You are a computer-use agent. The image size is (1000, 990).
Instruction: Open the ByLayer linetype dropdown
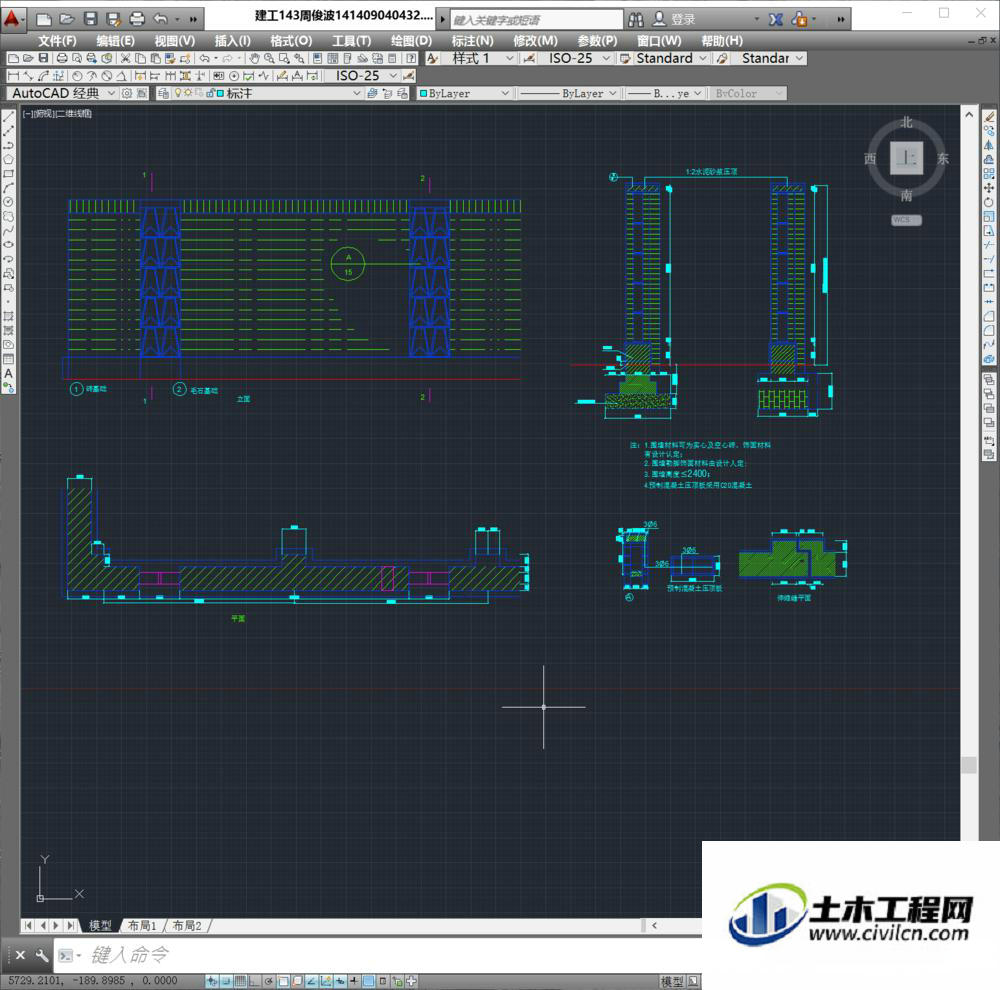coord(568,93)
